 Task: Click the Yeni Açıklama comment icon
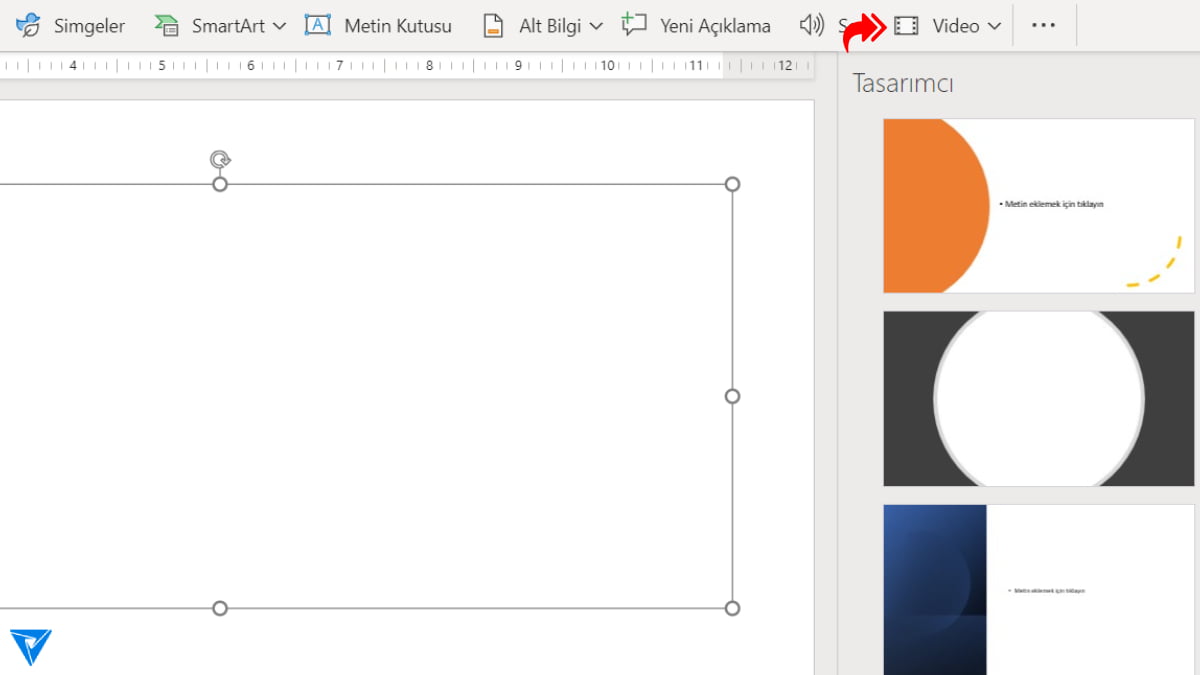tap(633, 24)
